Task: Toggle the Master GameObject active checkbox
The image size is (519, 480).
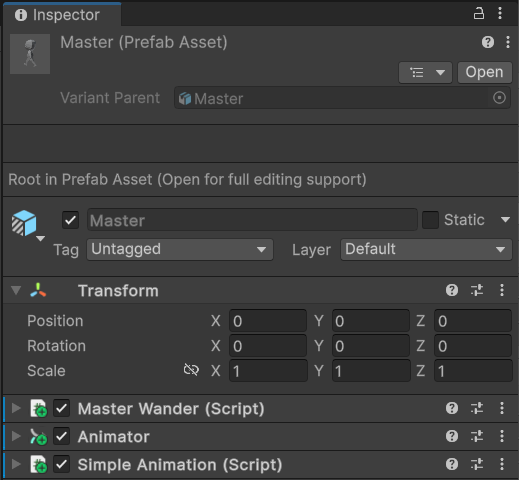Action: 70,220
